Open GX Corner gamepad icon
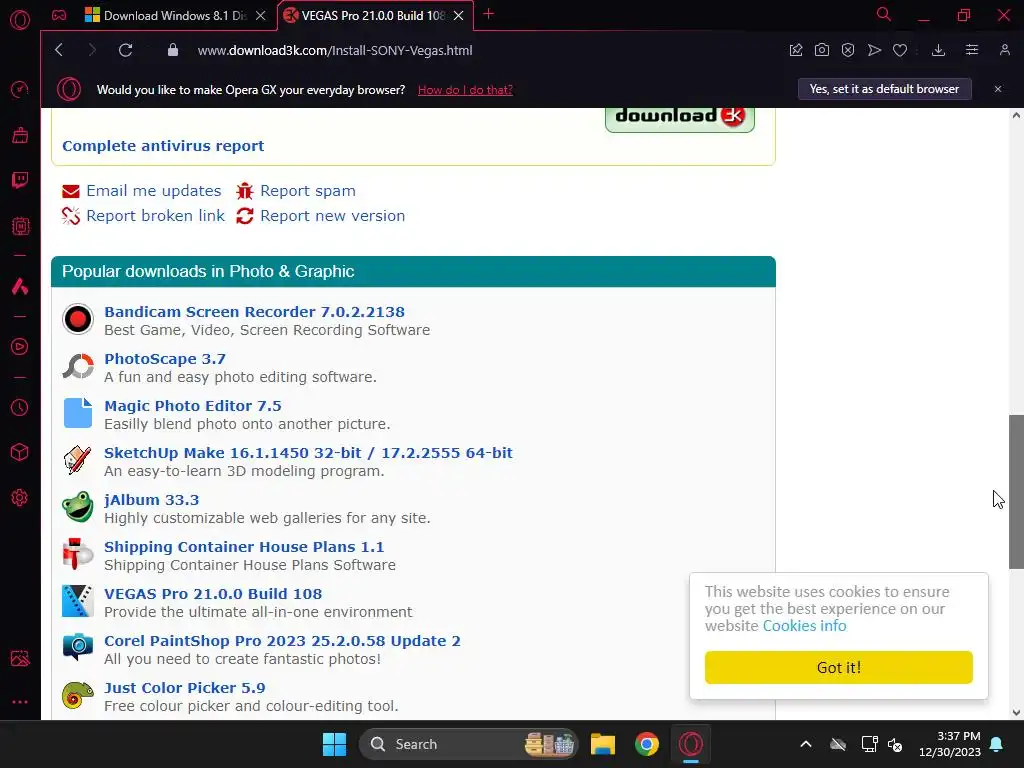1024x768 pixels. click(x=59, y=15)
